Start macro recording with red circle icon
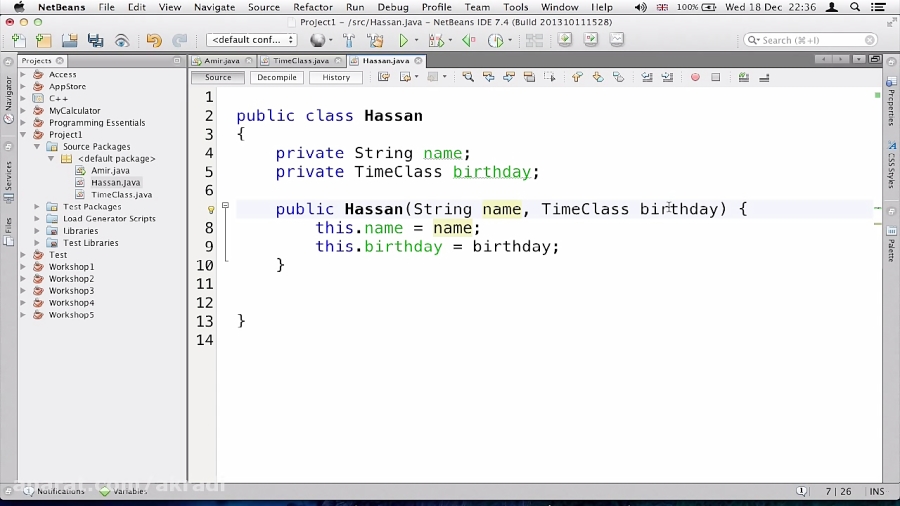Image resolution: width=900 pixels, height=506 pixels. [695, 77]
